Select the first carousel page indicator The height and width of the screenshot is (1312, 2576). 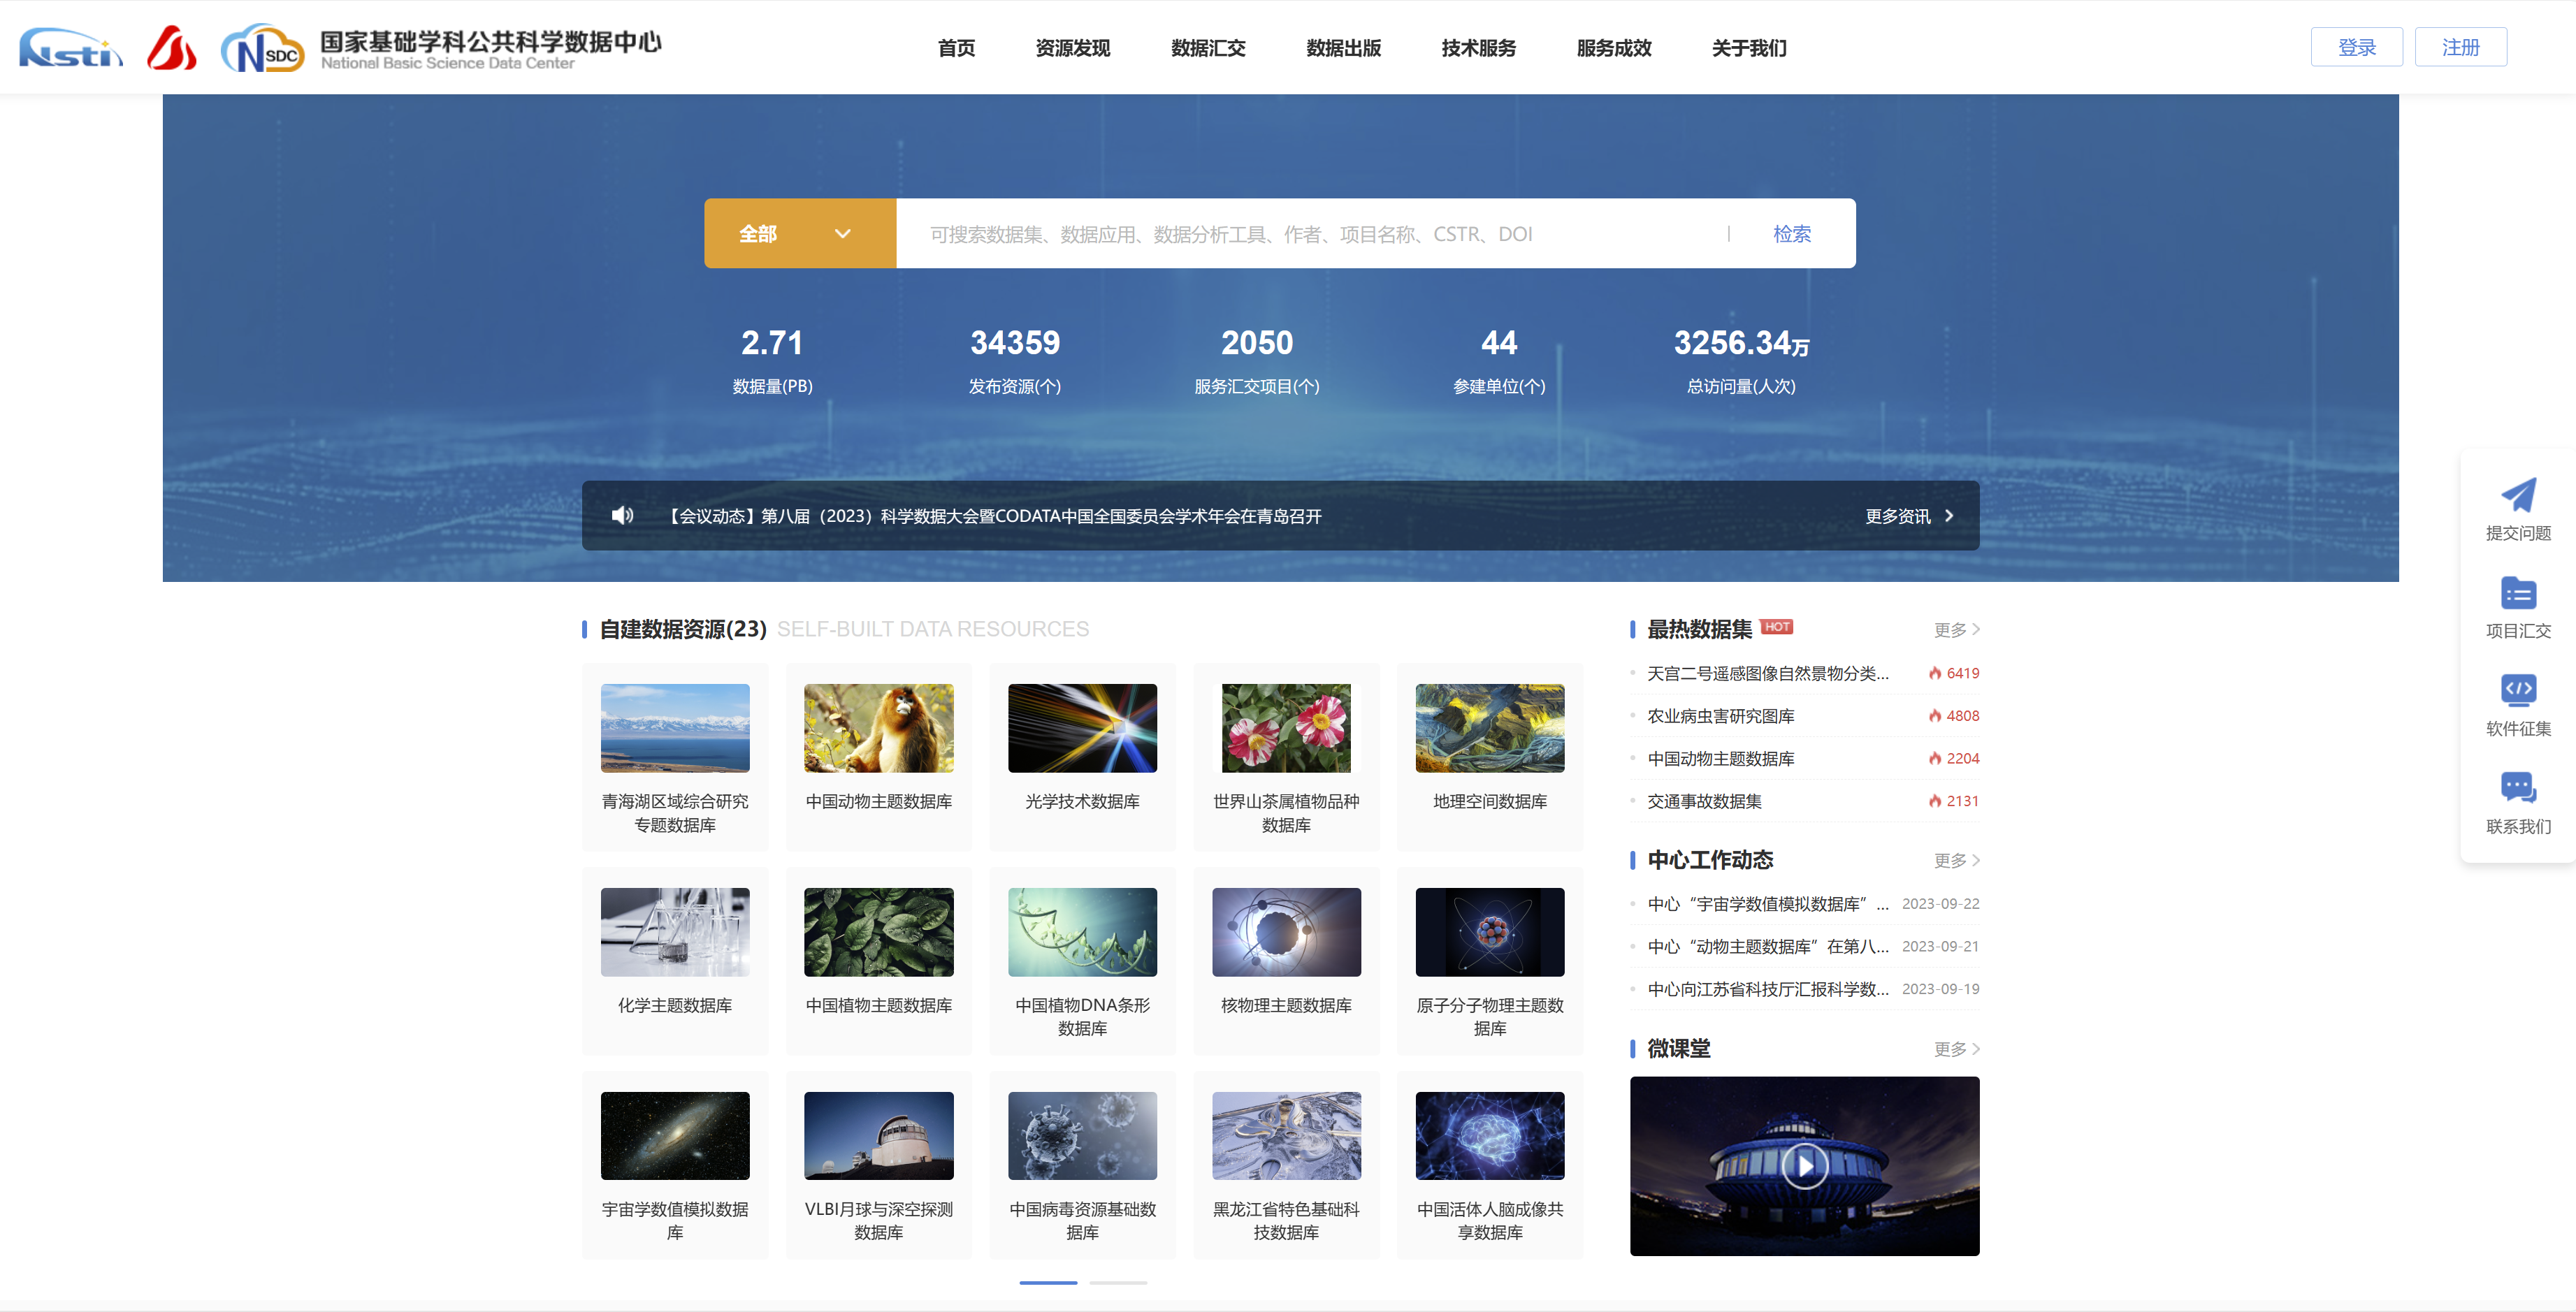[x=1048, y=1282]
